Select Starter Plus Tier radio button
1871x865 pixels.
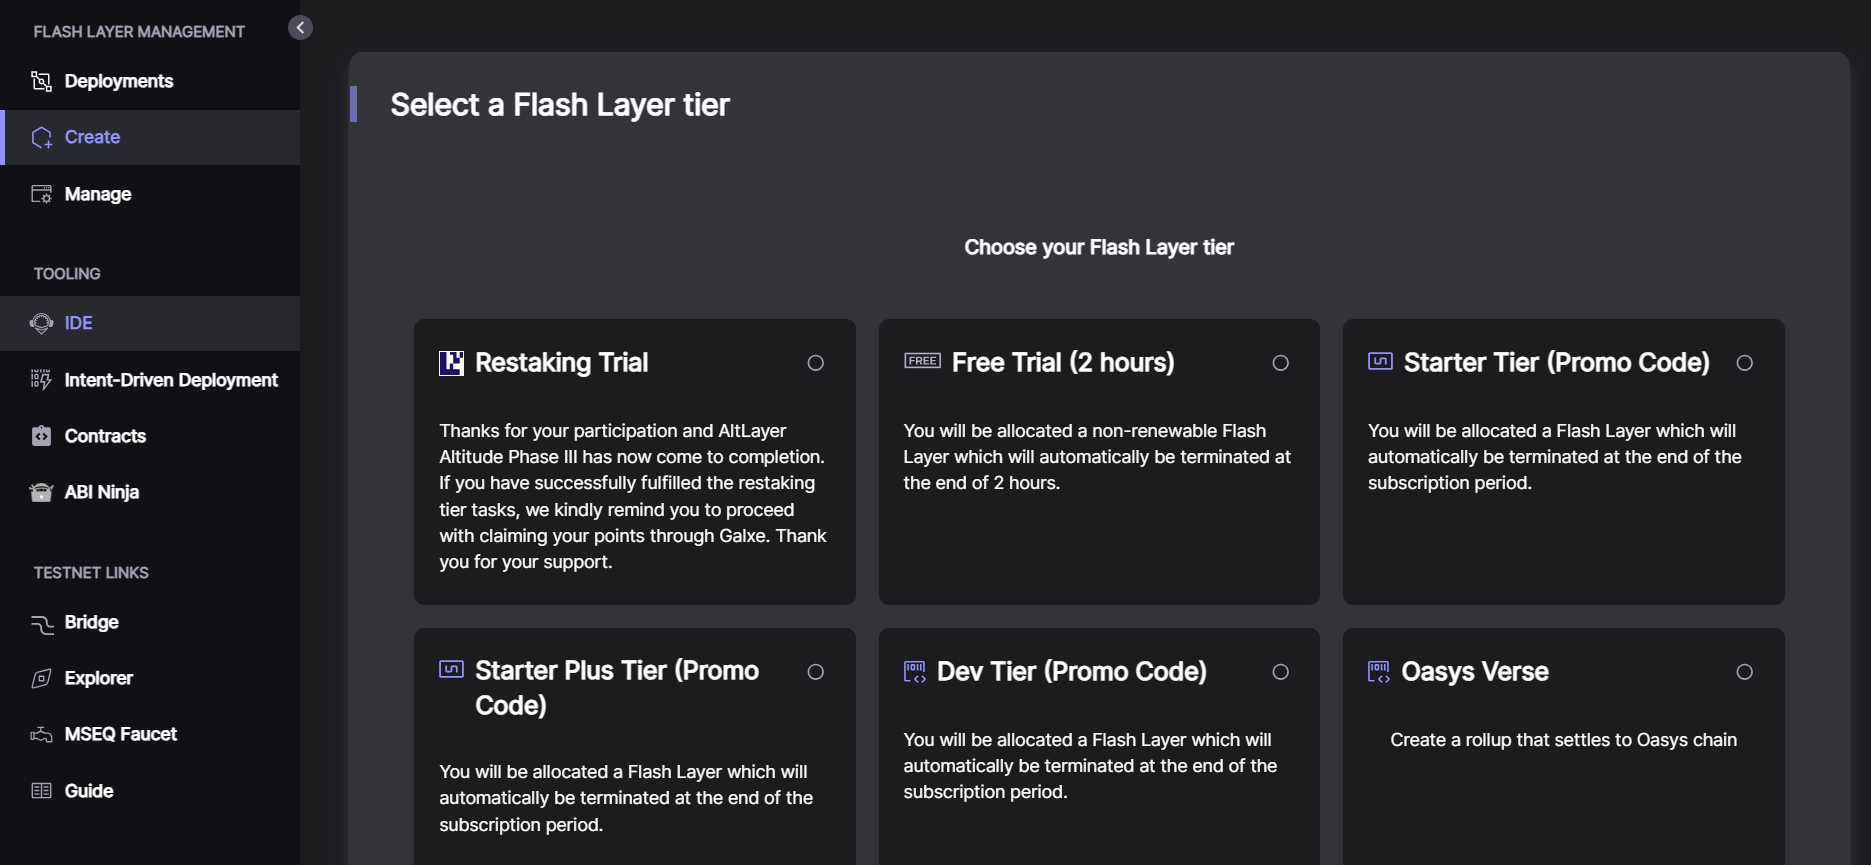(816, 672)
